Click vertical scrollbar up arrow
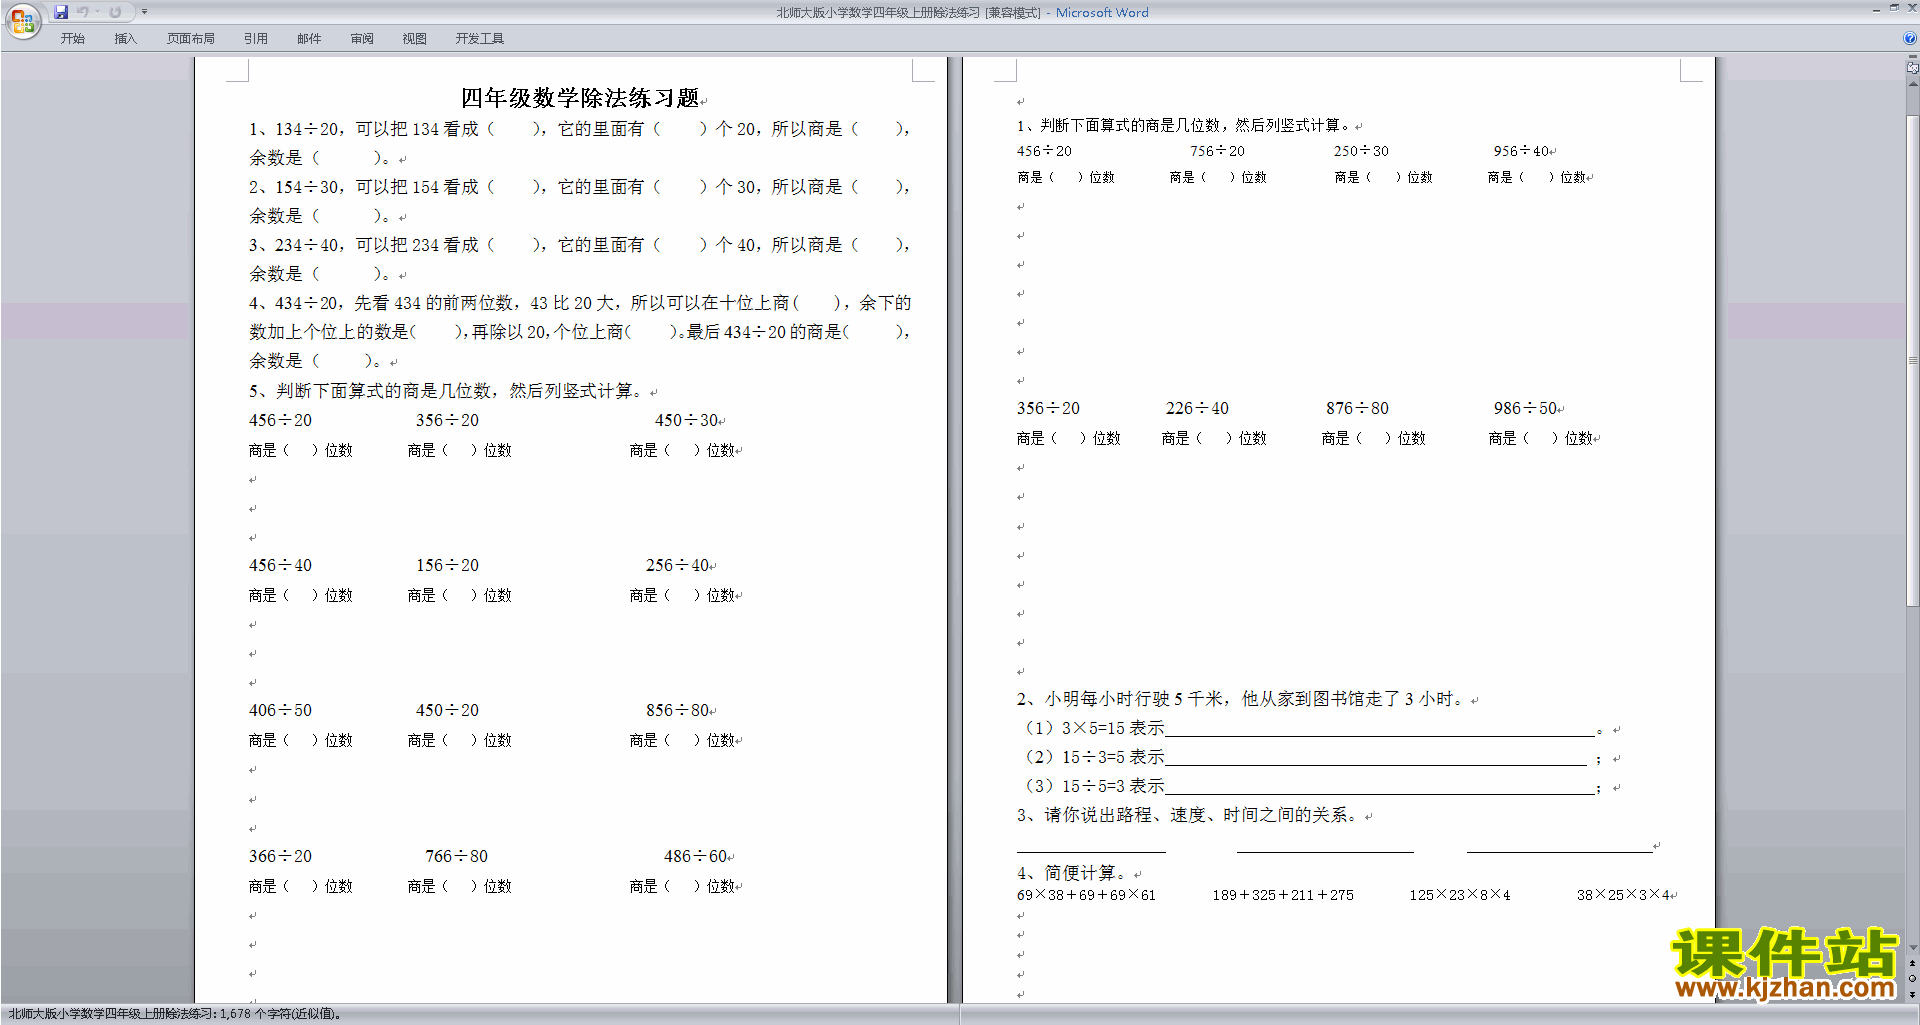Image resolution: width=1920 pixels, height=1025 pixels. pyautogui.click(x=1912, y=84)
